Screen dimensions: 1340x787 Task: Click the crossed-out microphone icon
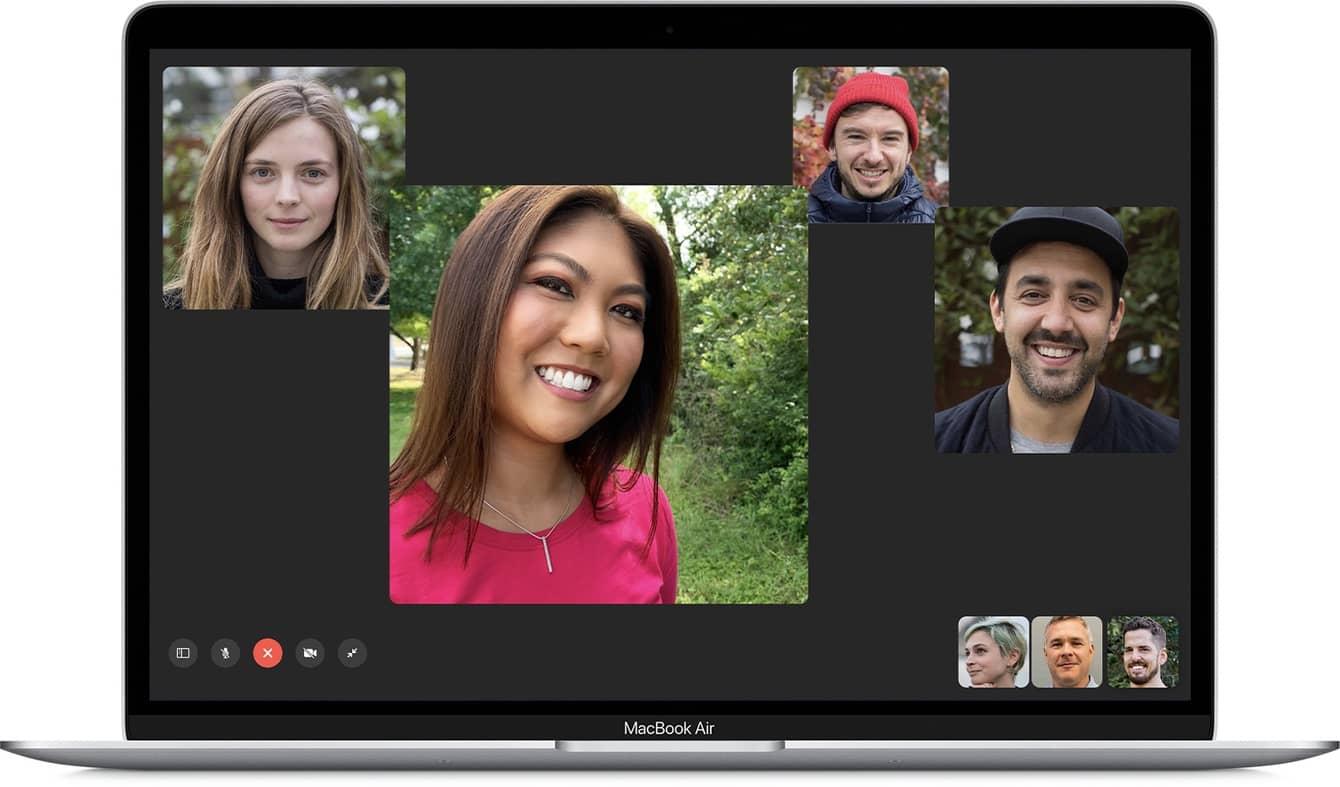[225, 653]
